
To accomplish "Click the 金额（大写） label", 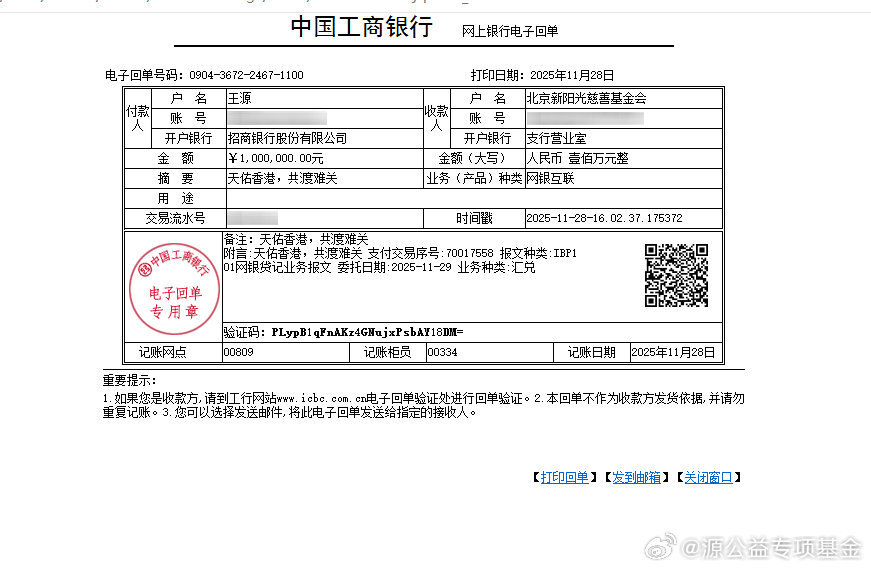I will pos(474,158).
